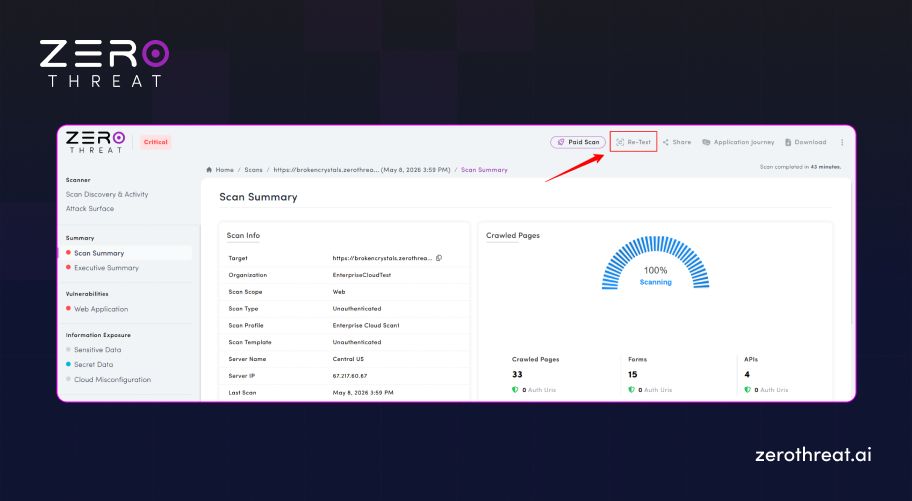Screen dimensions: 912x501
Task: Click the 100% scanning progress gauge
Action: [656, 263]
